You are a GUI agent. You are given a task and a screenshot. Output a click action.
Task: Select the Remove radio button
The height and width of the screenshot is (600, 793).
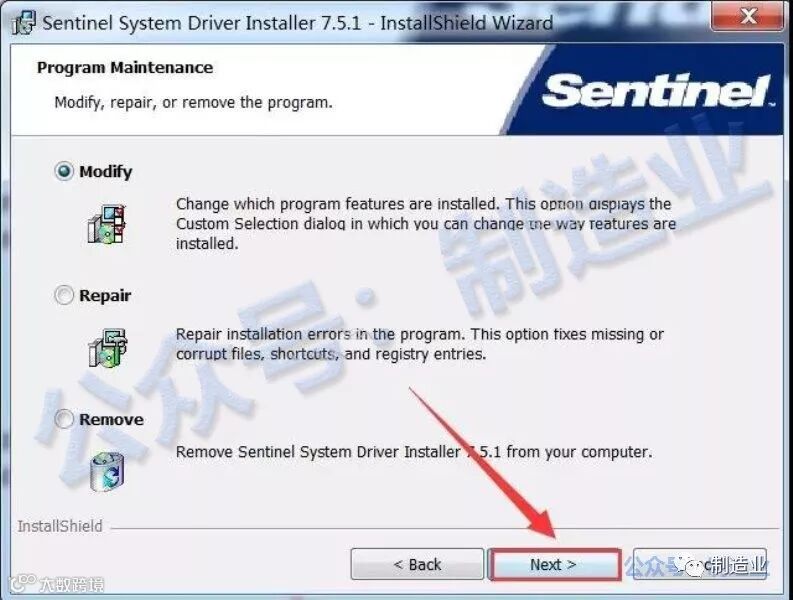pos(64,419)
